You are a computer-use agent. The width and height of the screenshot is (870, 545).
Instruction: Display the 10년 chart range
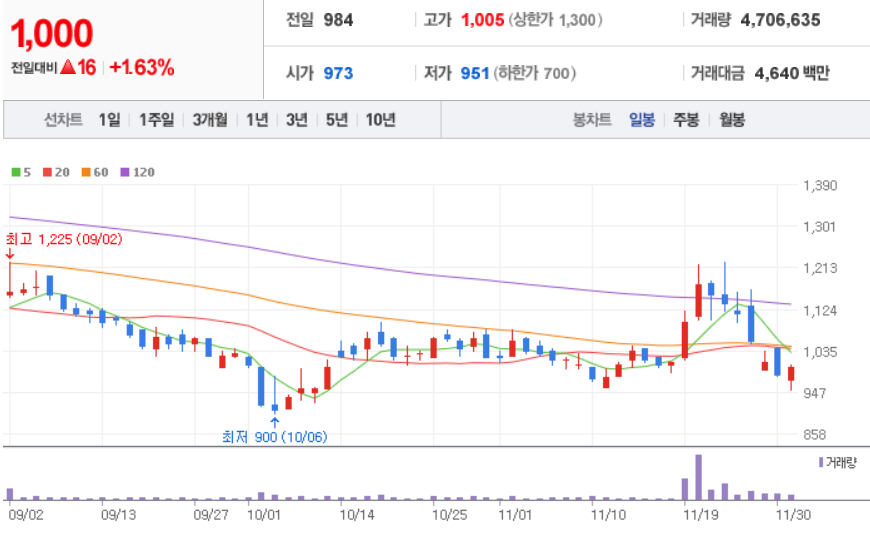pos(381,119)
